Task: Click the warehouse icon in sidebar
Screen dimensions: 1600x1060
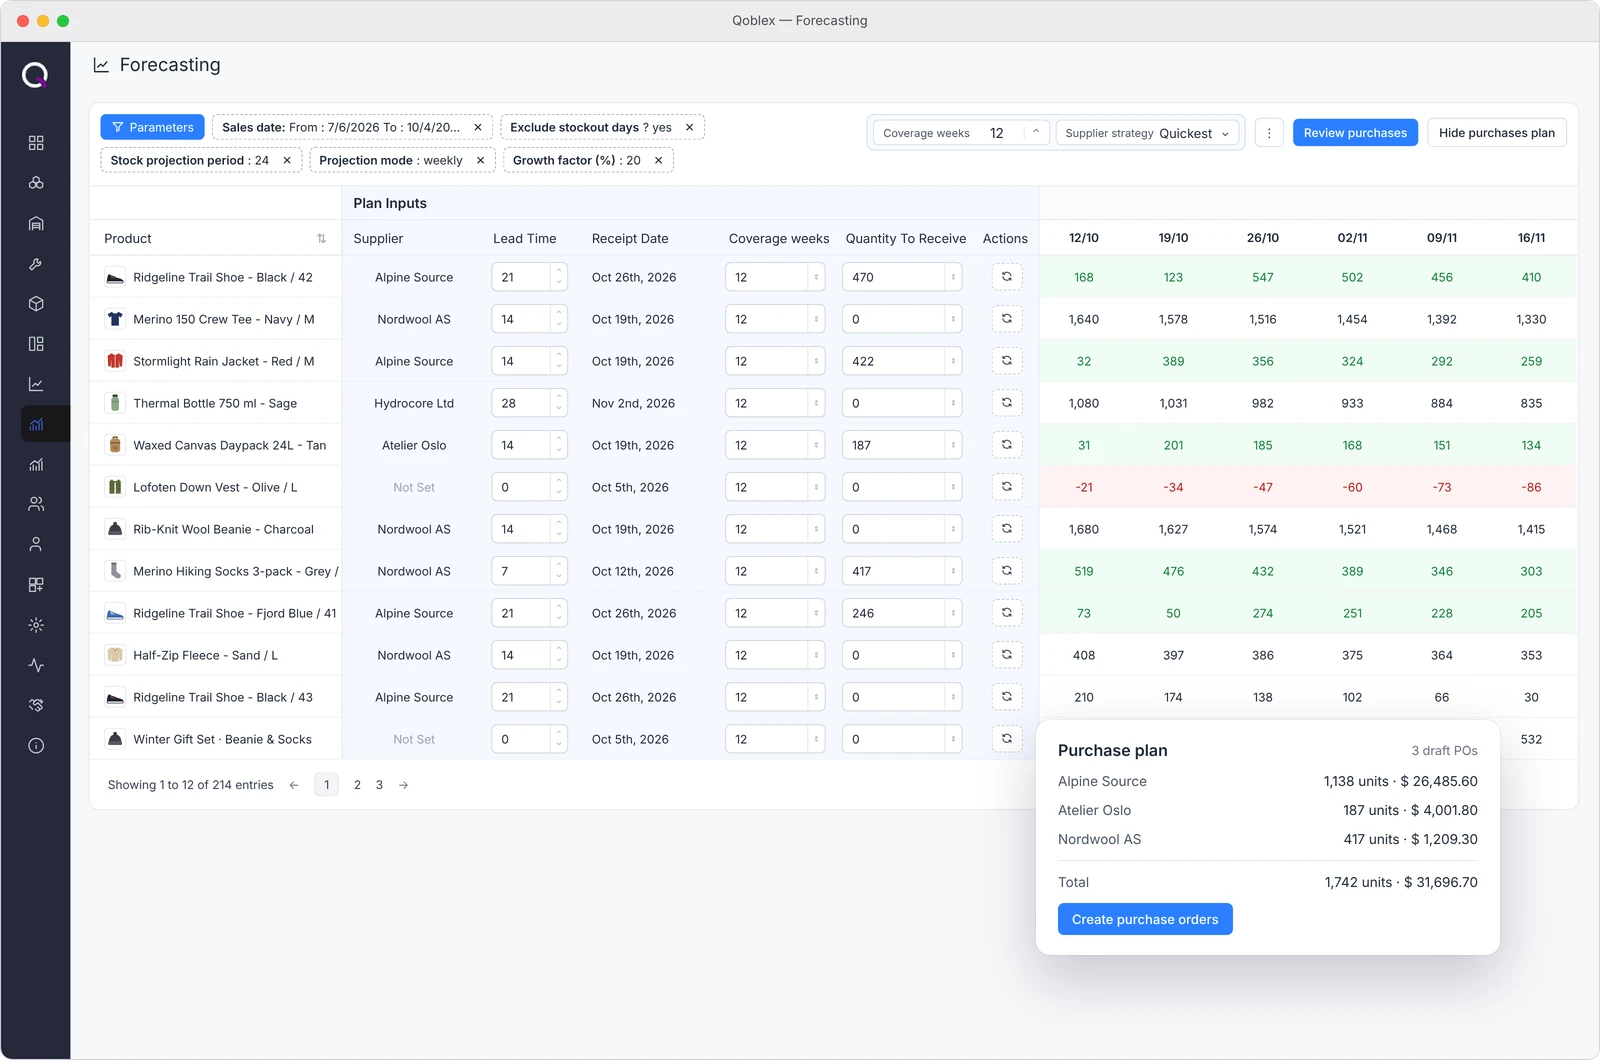Action: click(36, 224)
